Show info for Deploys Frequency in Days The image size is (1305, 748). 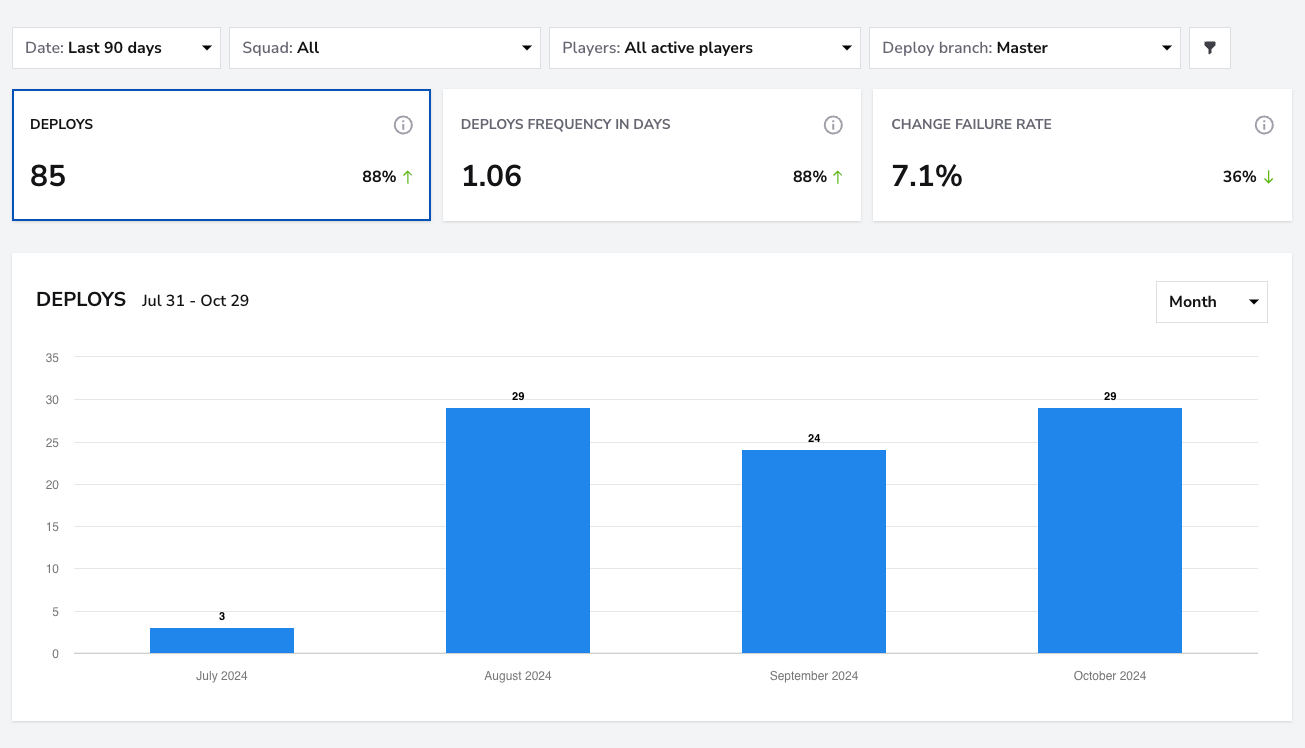(x=833, y=125)
